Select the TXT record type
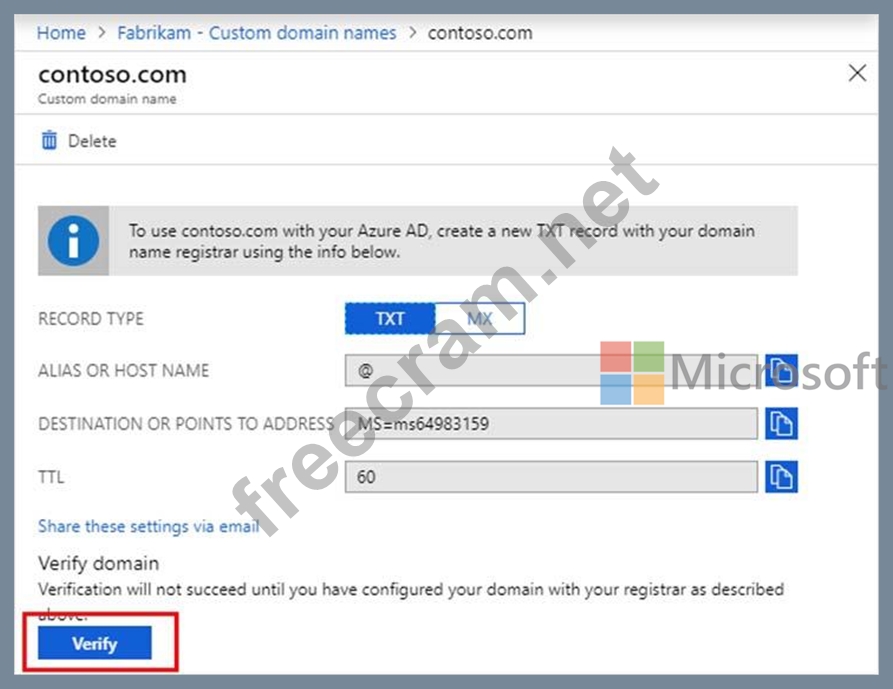The width and height of the screenshot is (893, 689). (390, 318)
